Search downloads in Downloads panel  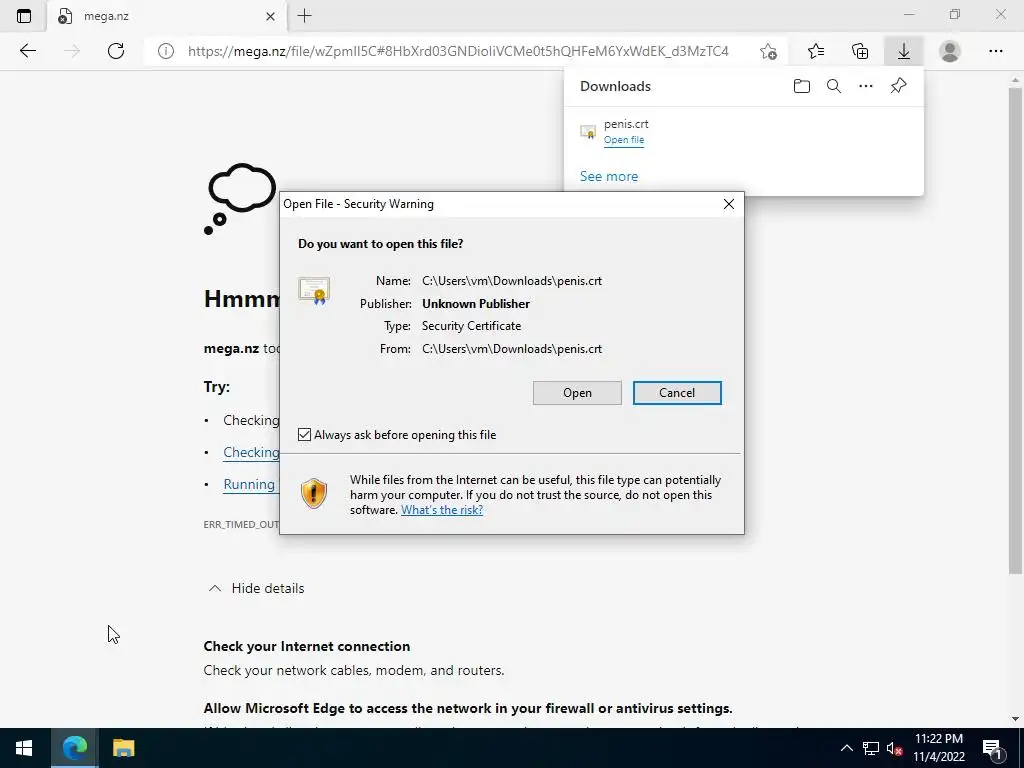click(x=834, y=86)
